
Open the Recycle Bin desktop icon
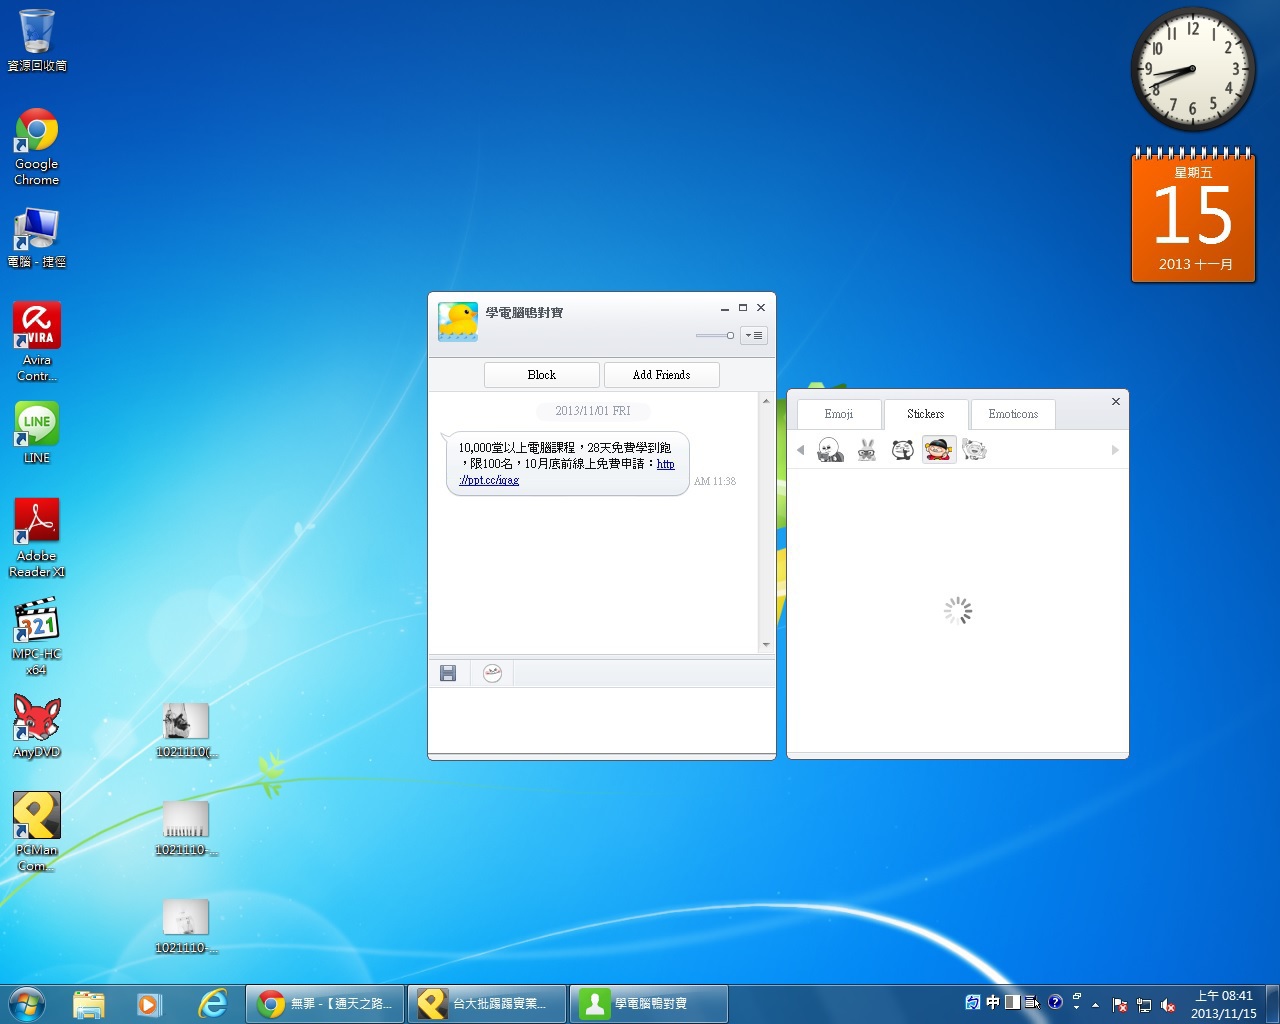tap(37, 40)
